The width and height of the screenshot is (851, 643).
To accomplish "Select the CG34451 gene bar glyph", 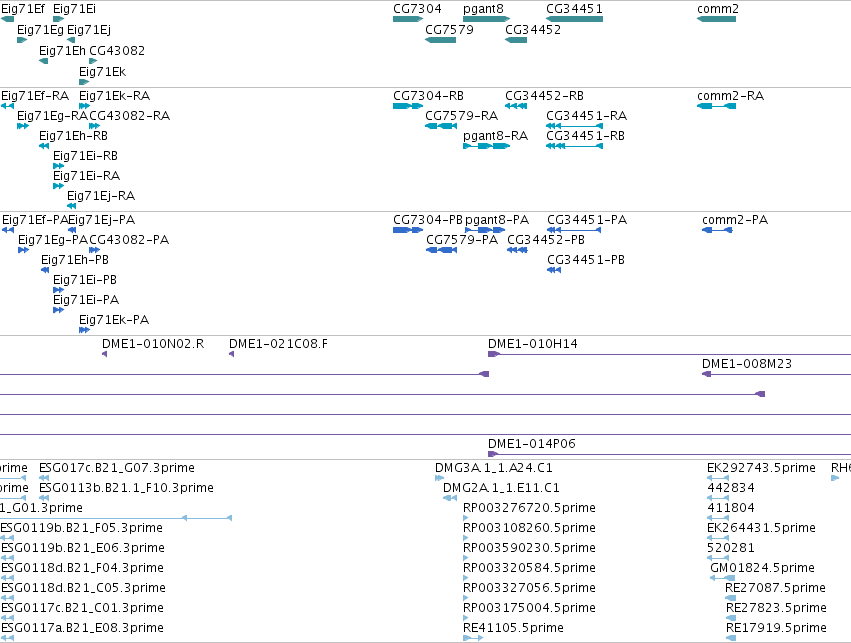I will coord(574,19).
